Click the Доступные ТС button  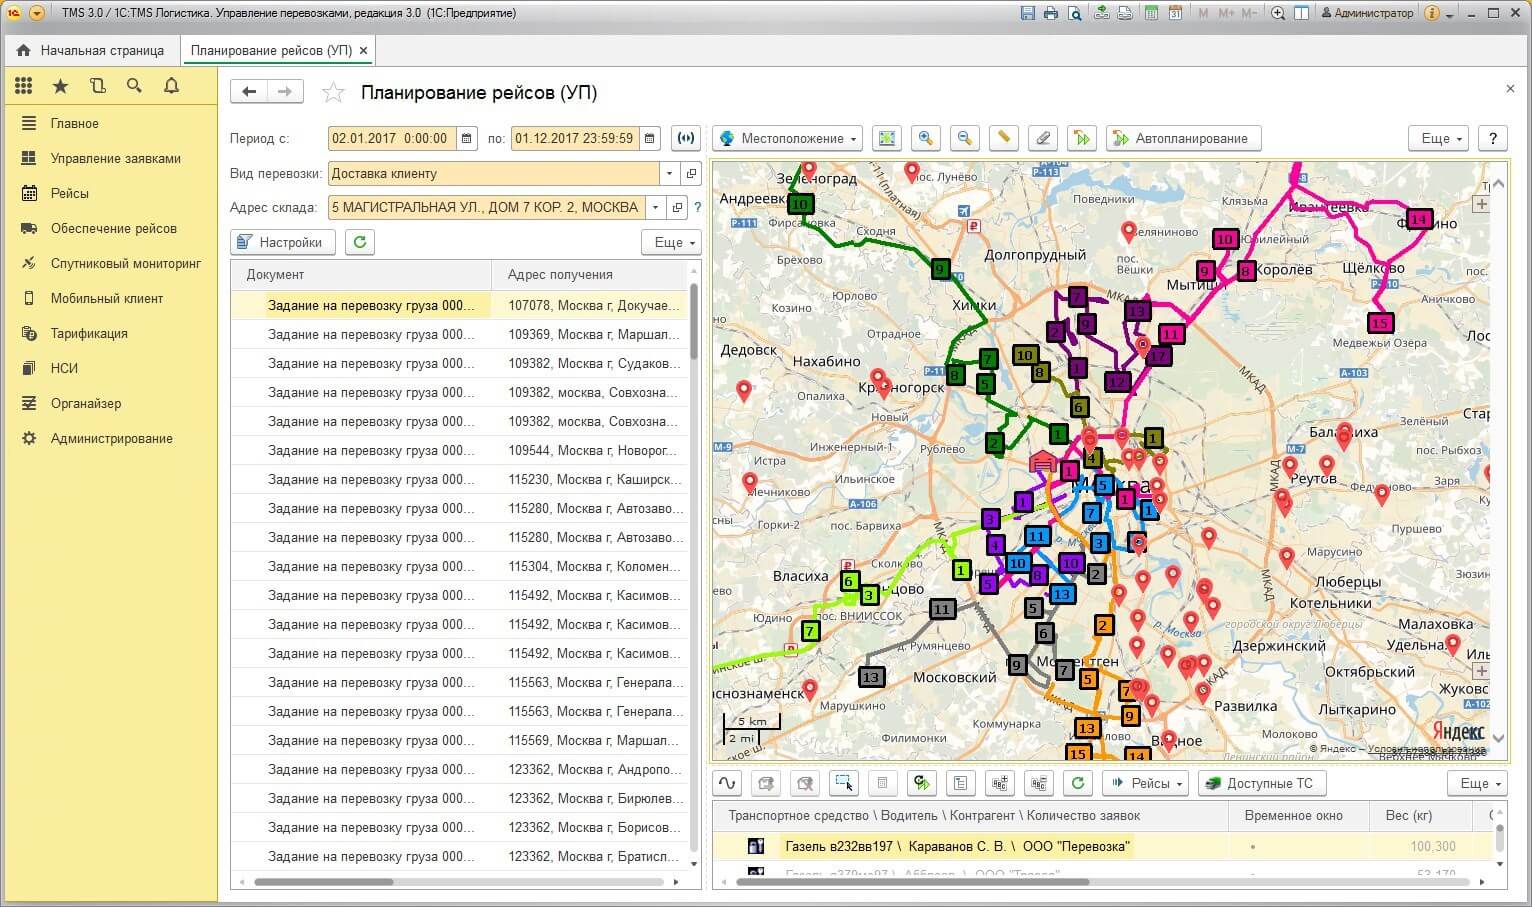(x=1262, y=783)
